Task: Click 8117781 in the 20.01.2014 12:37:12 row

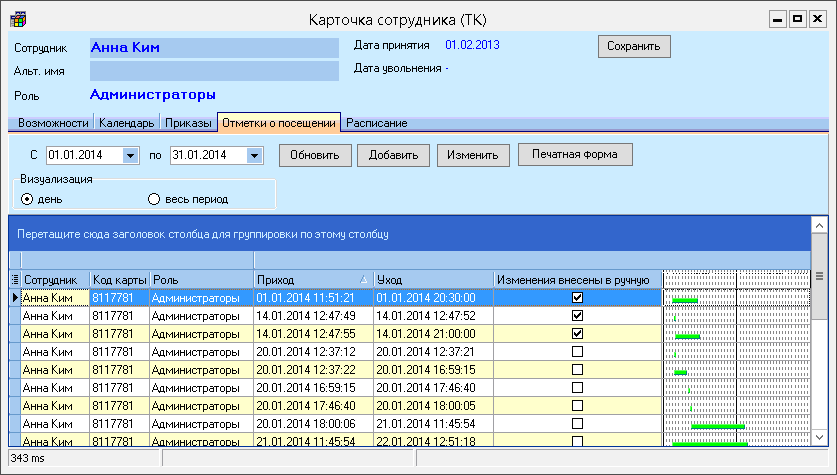Action: (120, 352)
